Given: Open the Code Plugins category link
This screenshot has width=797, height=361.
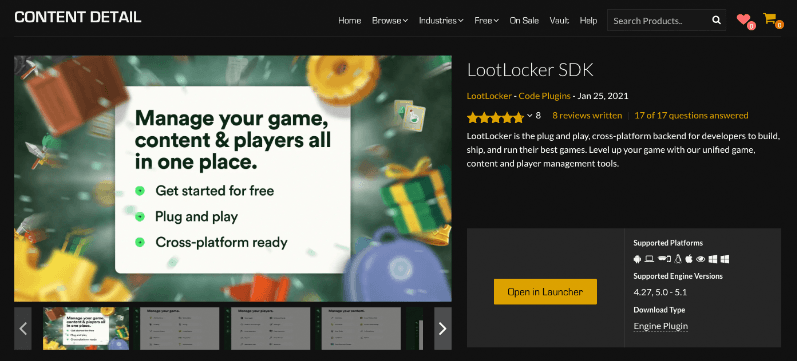Looking at the screenshot, I should point(544,96).
